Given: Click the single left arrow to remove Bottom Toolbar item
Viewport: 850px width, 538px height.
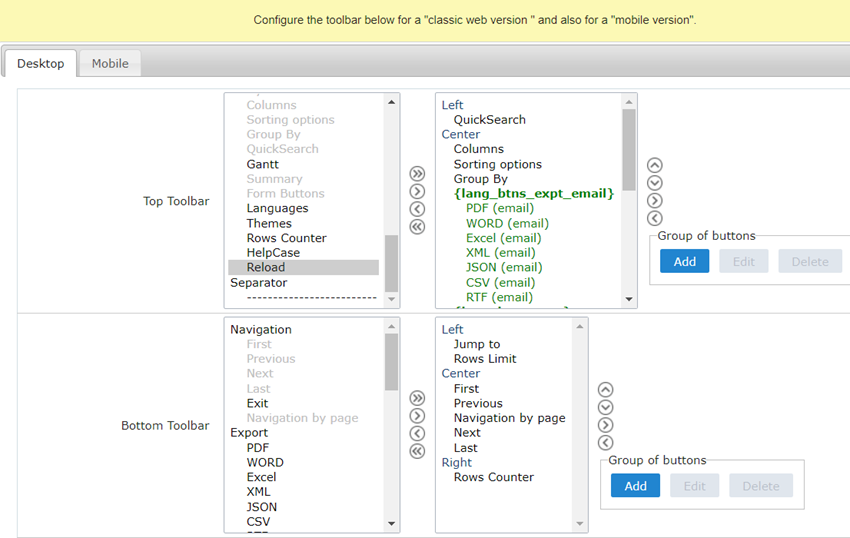Looking at the screenshot, I should (417, 433).
